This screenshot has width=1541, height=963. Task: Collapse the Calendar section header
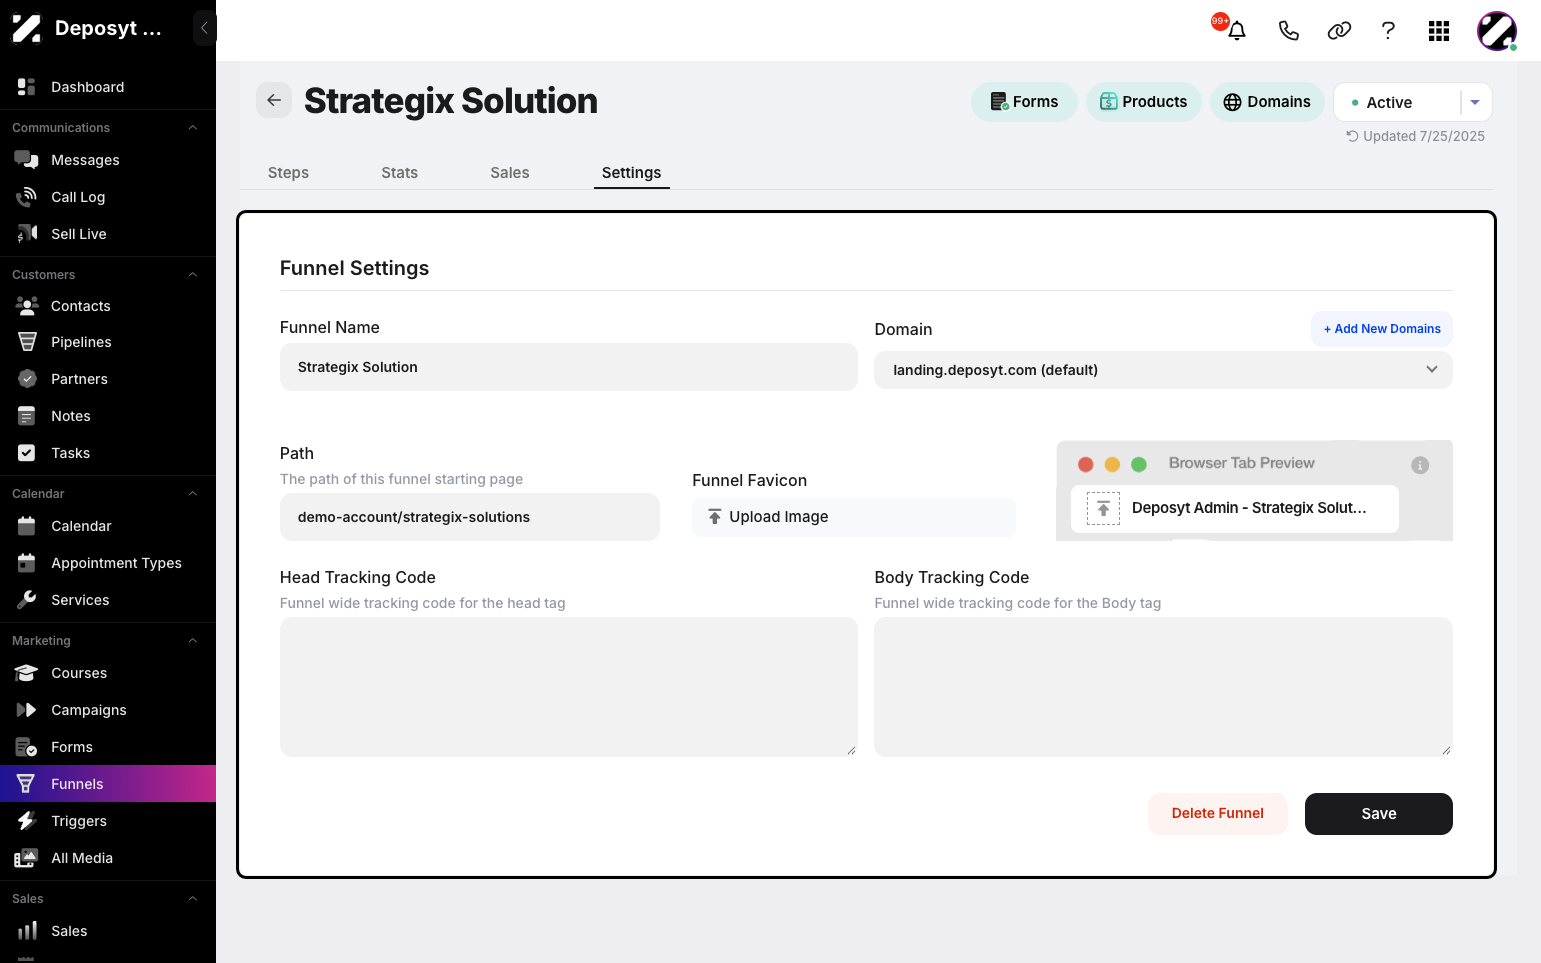coord(193,494)
